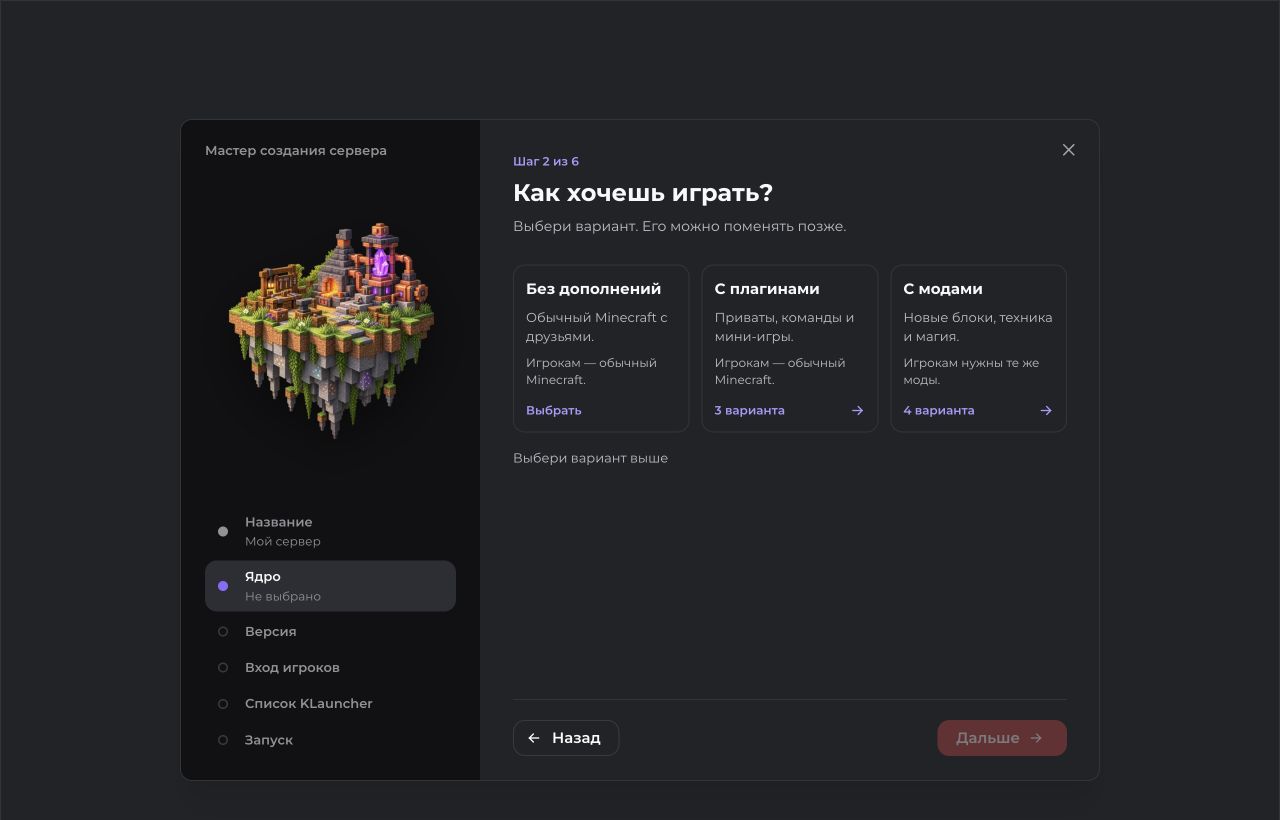Click "Выбери вариант. Его можно поменять позже." subtitle
The height and width of the screenshot is (820, 1280).
[679, 226]
